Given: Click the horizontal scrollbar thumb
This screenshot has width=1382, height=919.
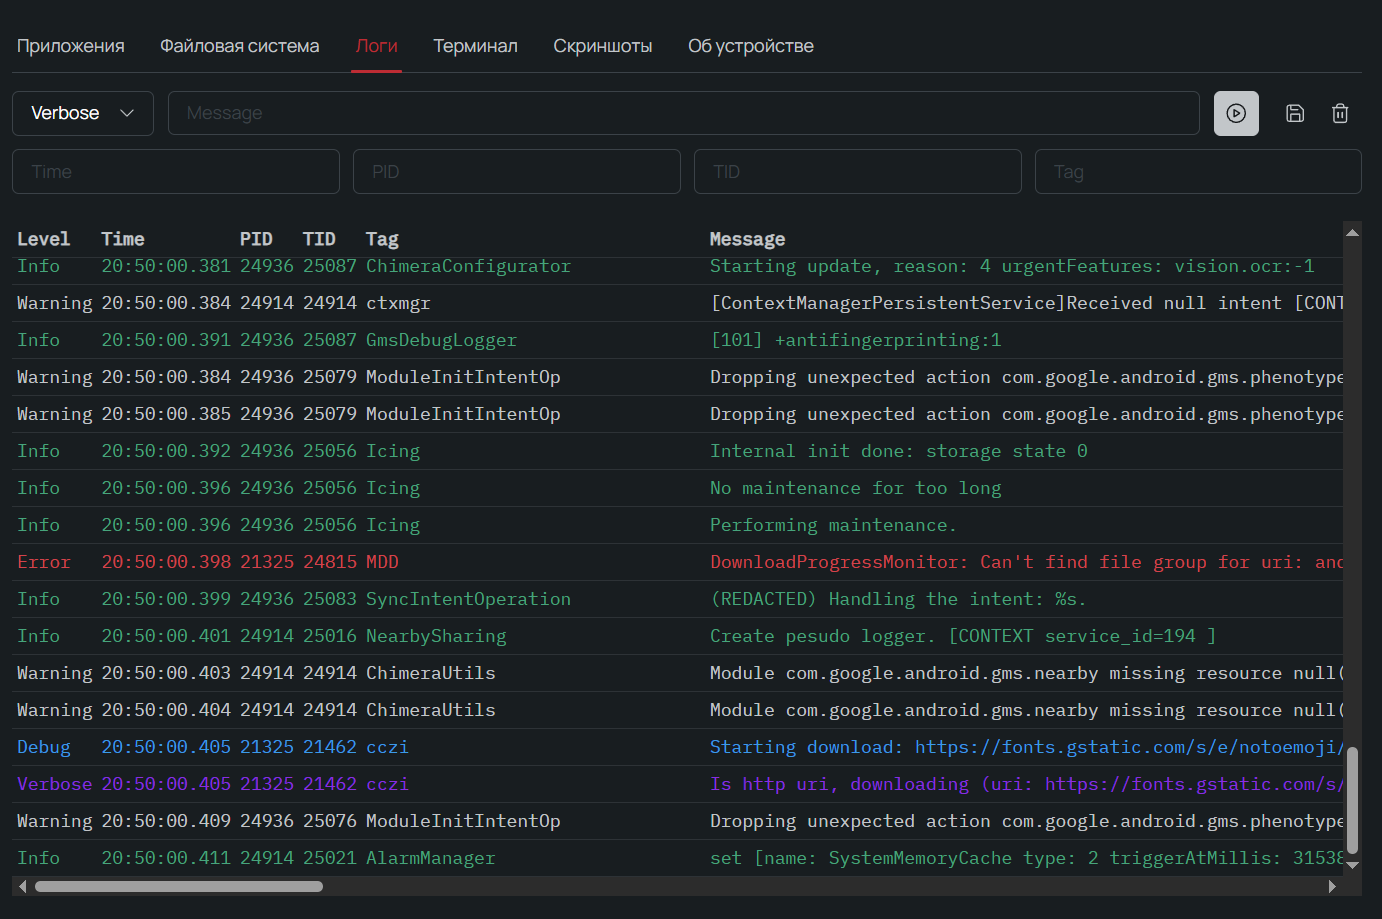Looking at the screenshot, I should click(179, 886).
